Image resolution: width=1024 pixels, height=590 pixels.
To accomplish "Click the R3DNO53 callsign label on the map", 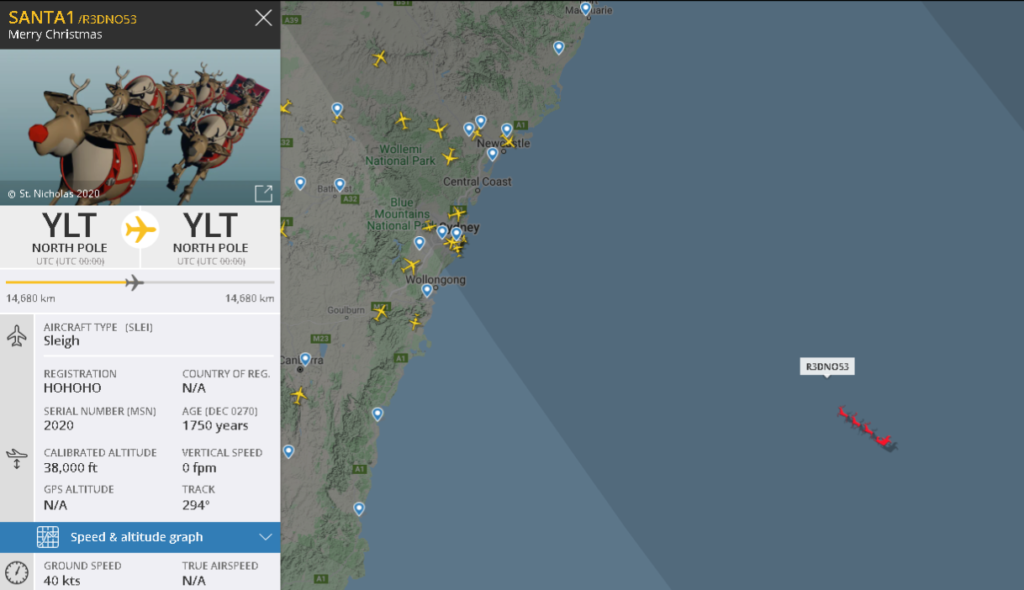I will point(827,367).
